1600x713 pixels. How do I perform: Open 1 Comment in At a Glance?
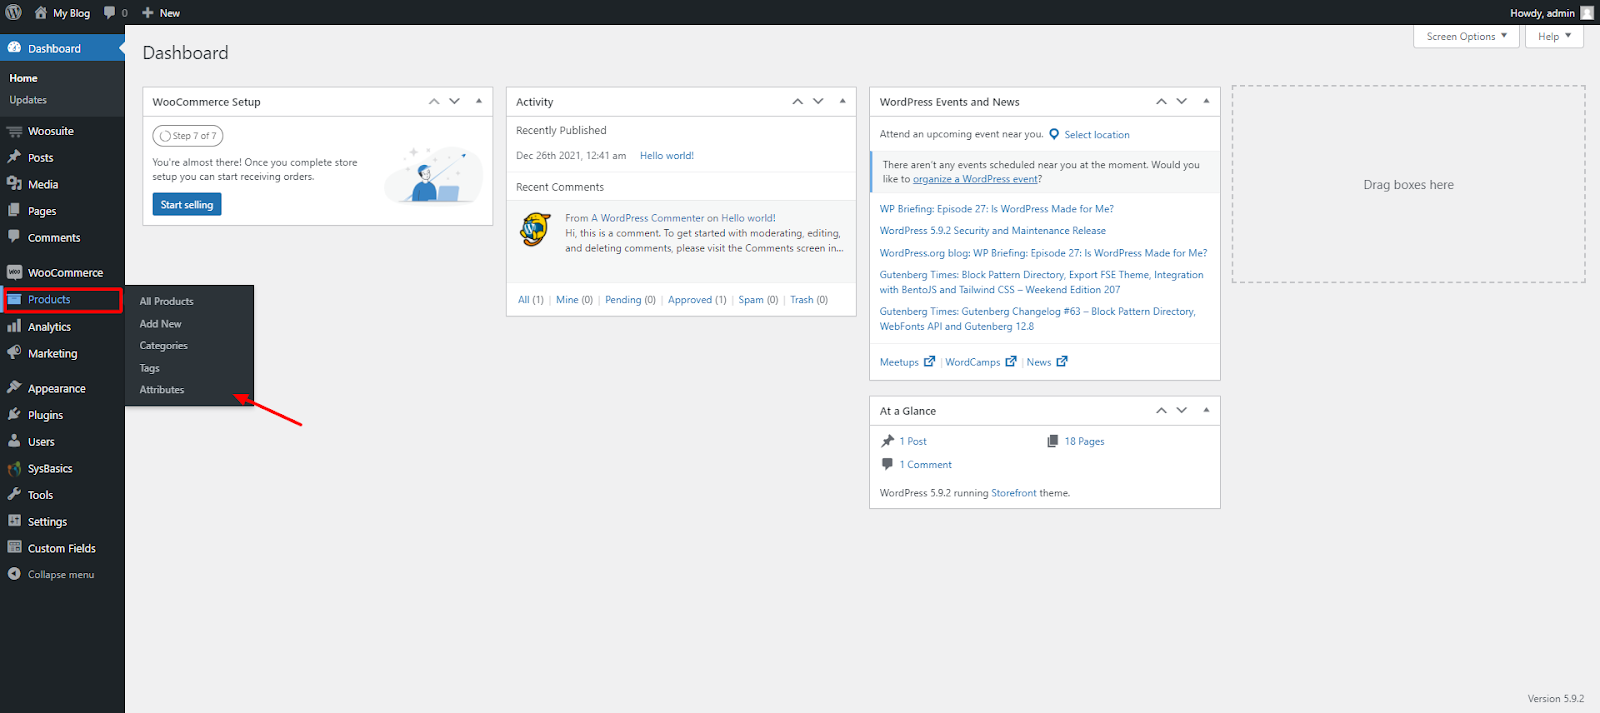925,465
